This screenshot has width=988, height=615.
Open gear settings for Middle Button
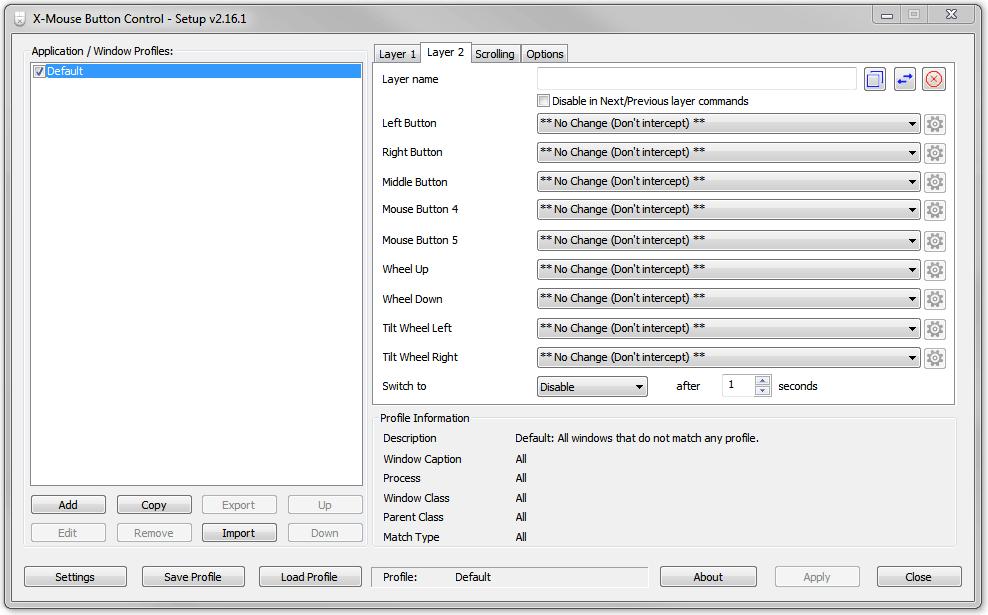tap(934, 182)
